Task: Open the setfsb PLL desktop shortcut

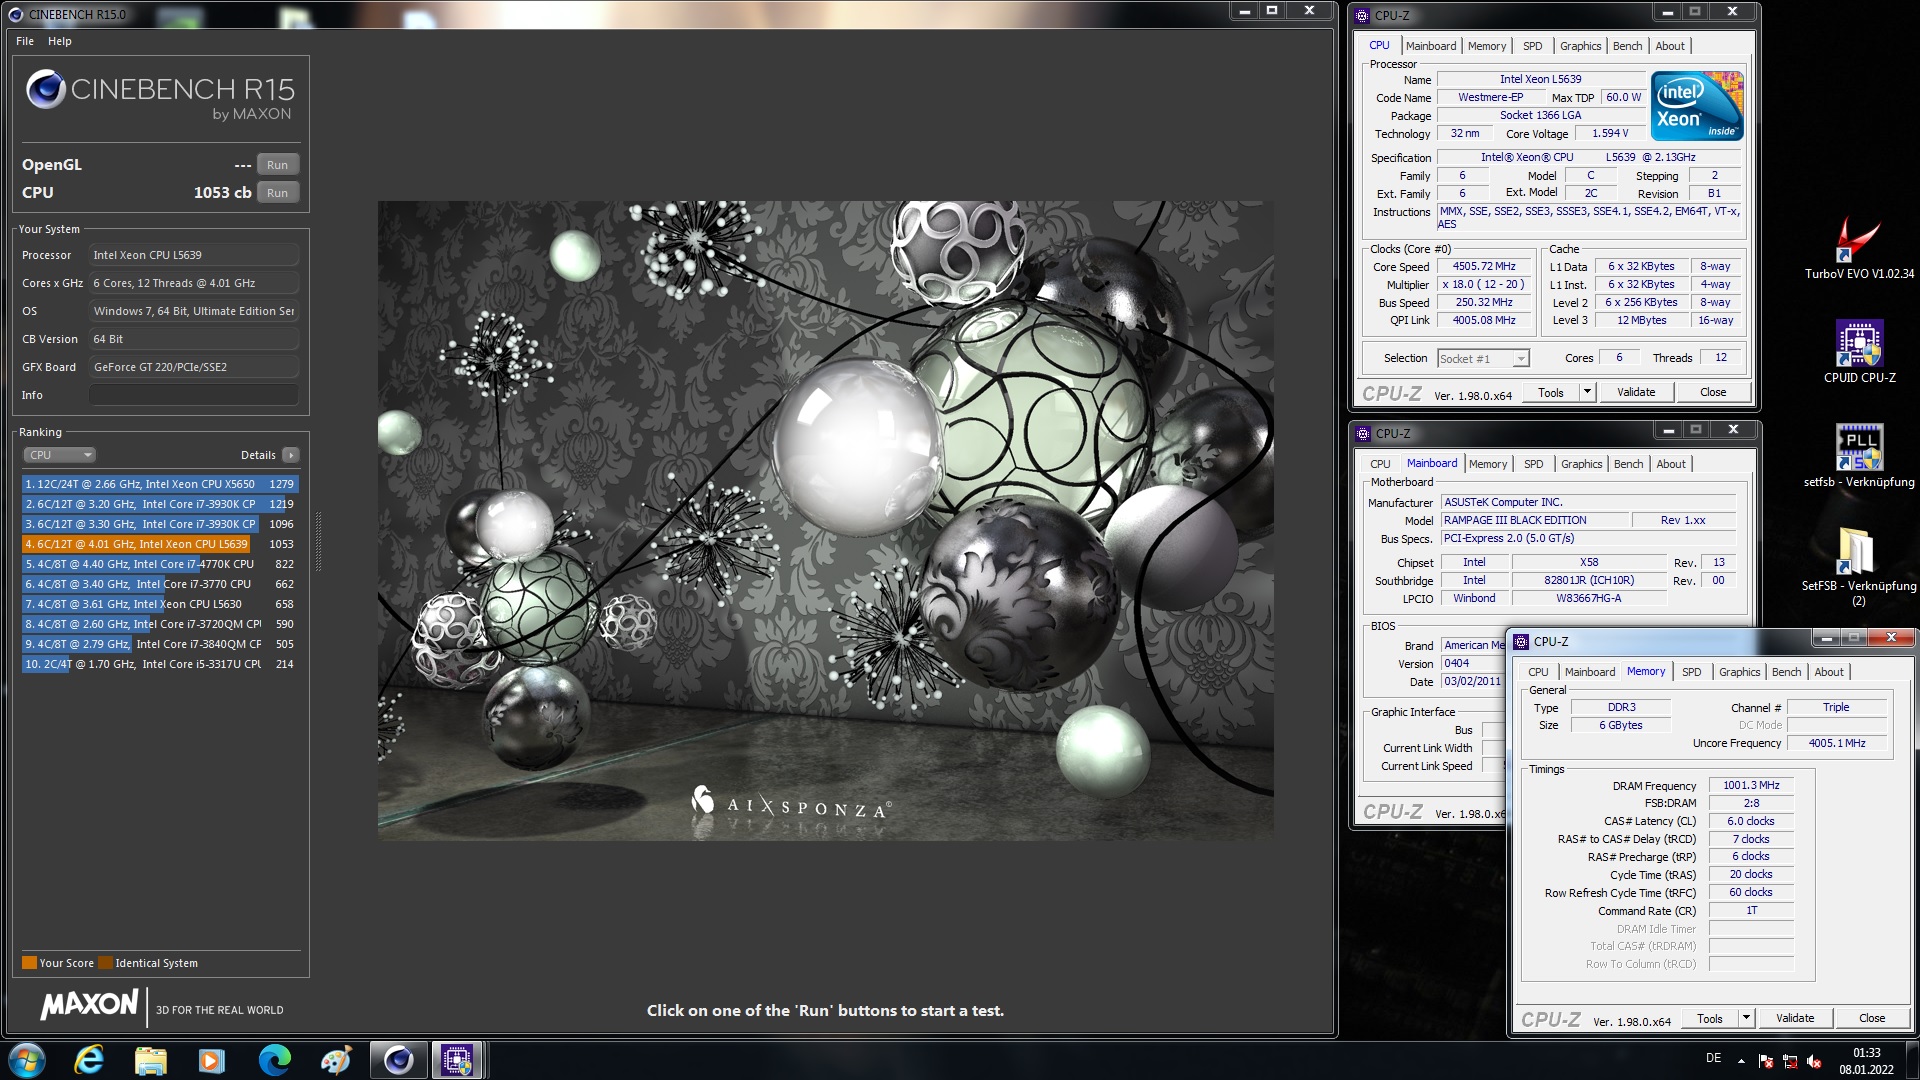Action: (x=1859, y=456)
